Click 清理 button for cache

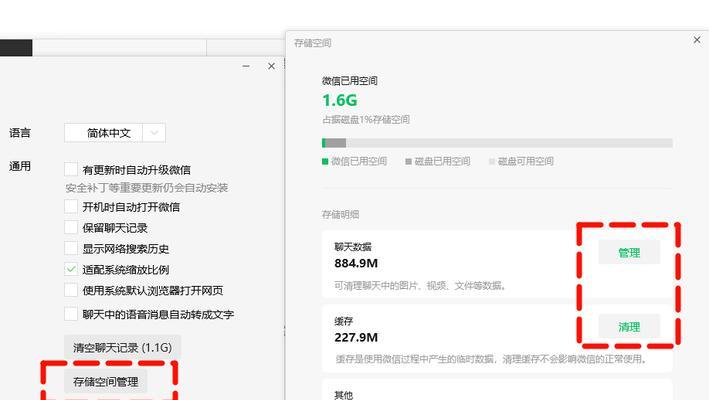(x=629, y=327)
